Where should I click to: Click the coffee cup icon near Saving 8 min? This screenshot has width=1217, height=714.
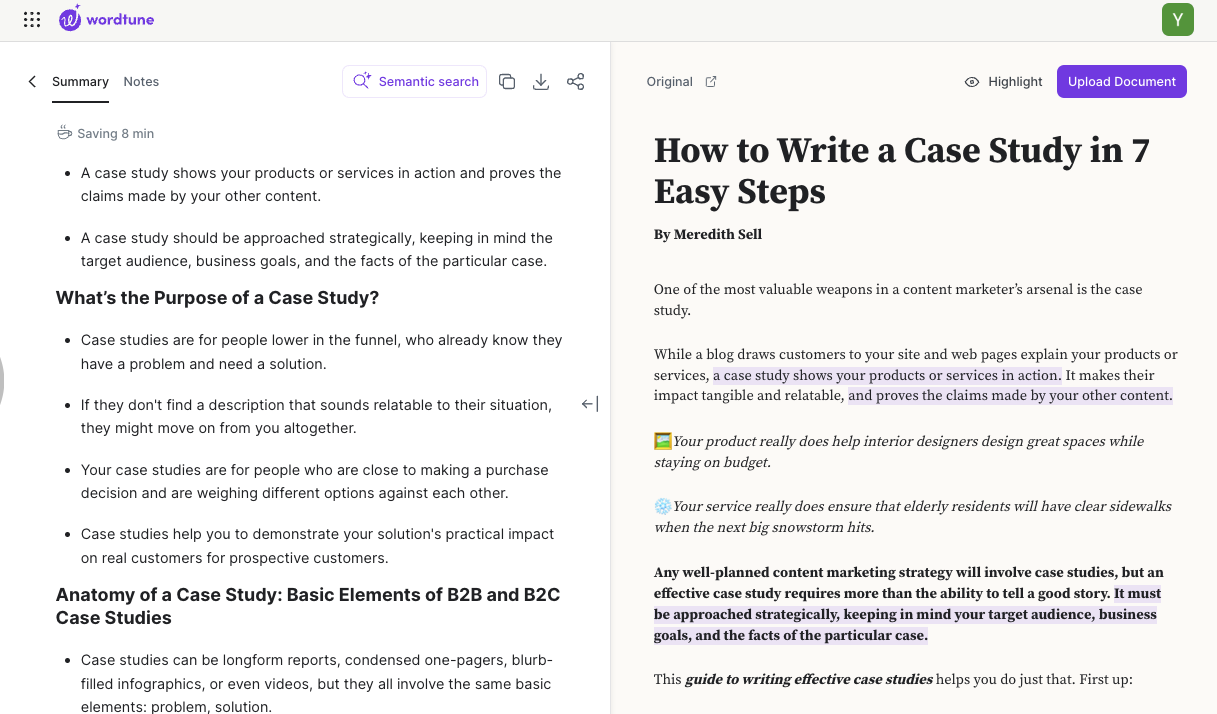[64, 132]
